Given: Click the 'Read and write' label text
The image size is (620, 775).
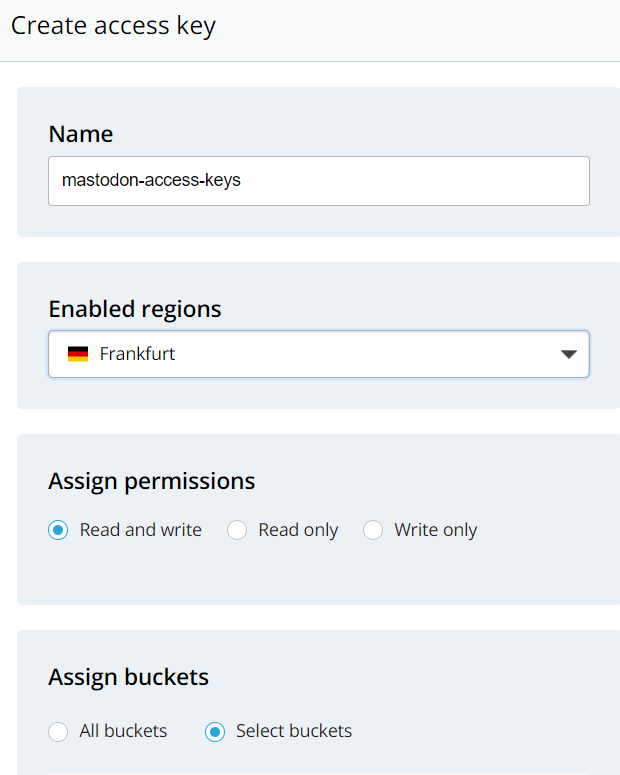Looking at the screenshot, I should tap(140, 530).
